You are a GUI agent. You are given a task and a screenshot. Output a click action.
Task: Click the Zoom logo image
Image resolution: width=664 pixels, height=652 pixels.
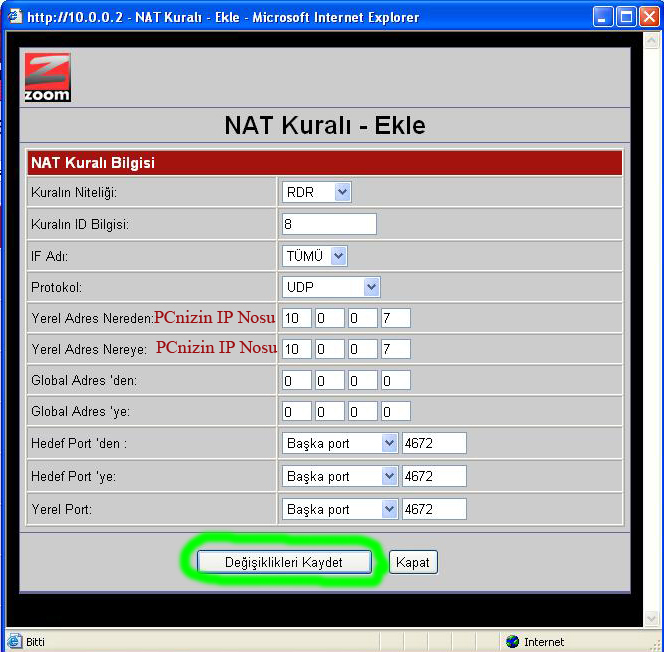tap(47, 77)
